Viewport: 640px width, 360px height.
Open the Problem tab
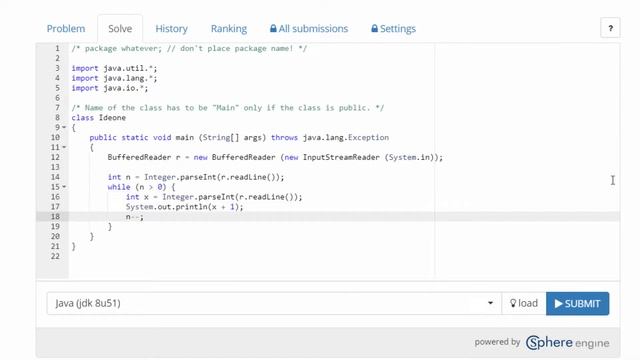[66, 29]
